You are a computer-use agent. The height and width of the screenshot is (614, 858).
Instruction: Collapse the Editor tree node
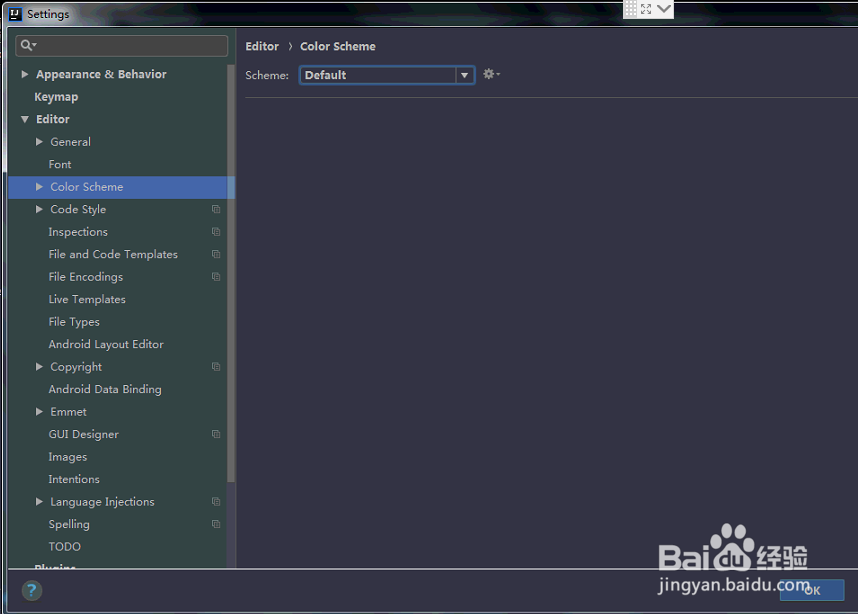[25, 119]
